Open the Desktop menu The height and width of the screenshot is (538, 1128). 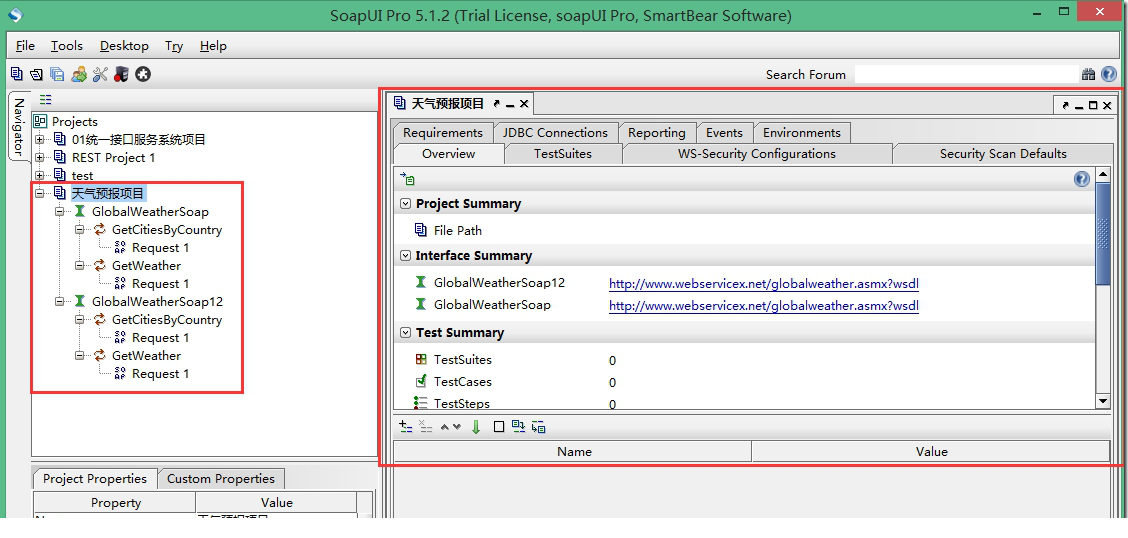124,45
